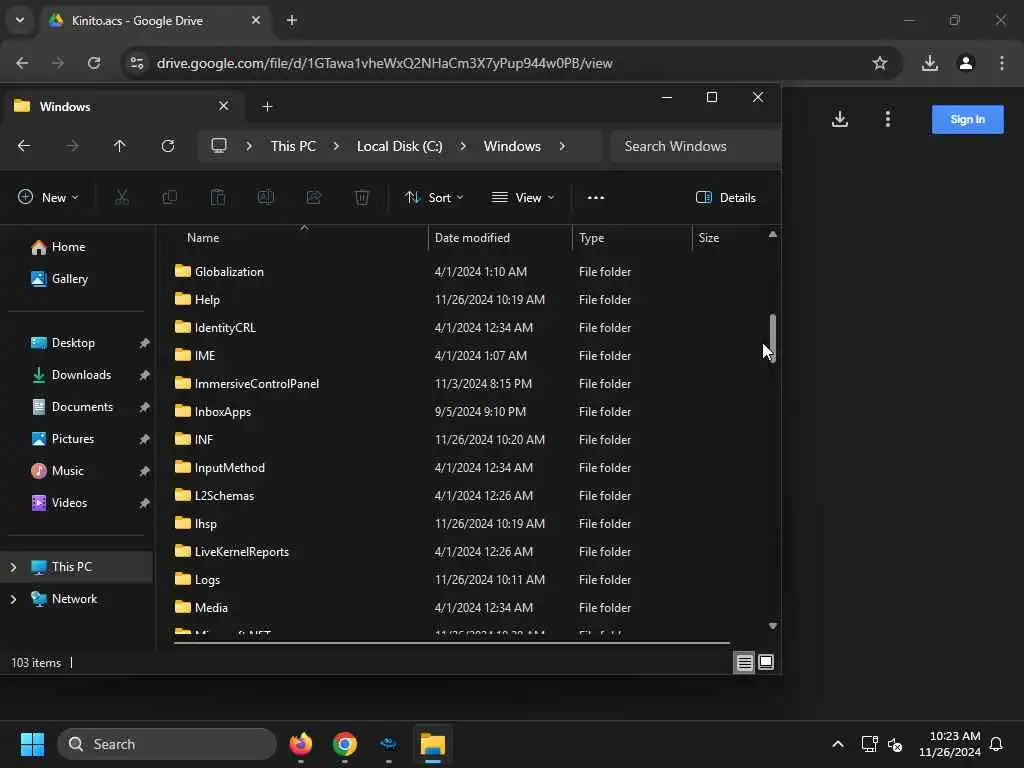
Task: Switch to large thumbnails view icon in status bar
Action: [x=766, y=662]
